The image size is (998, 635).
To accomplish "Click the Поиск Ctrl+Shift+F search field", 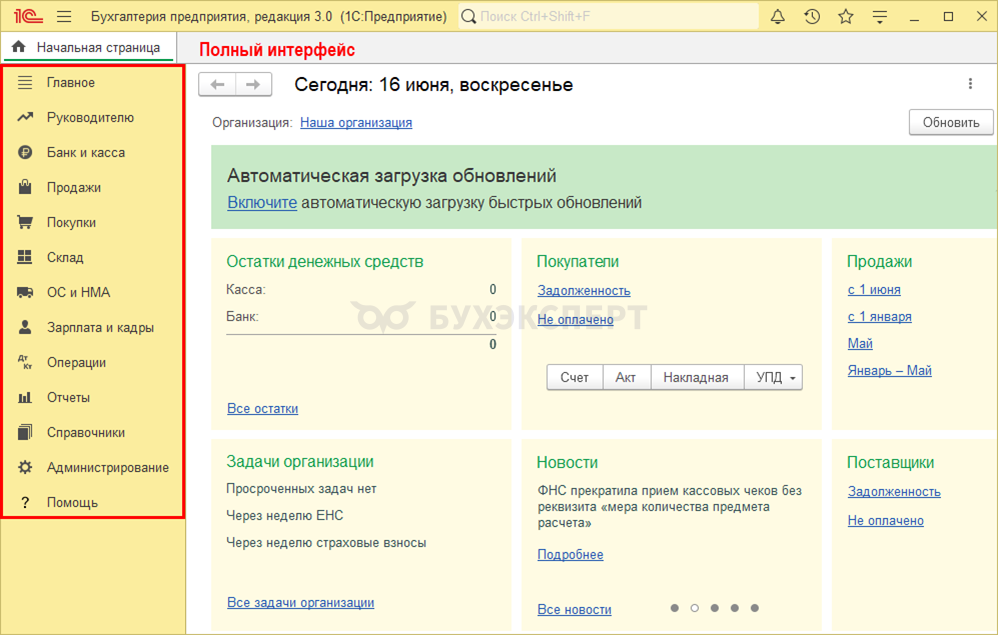I will click(608, 17).
